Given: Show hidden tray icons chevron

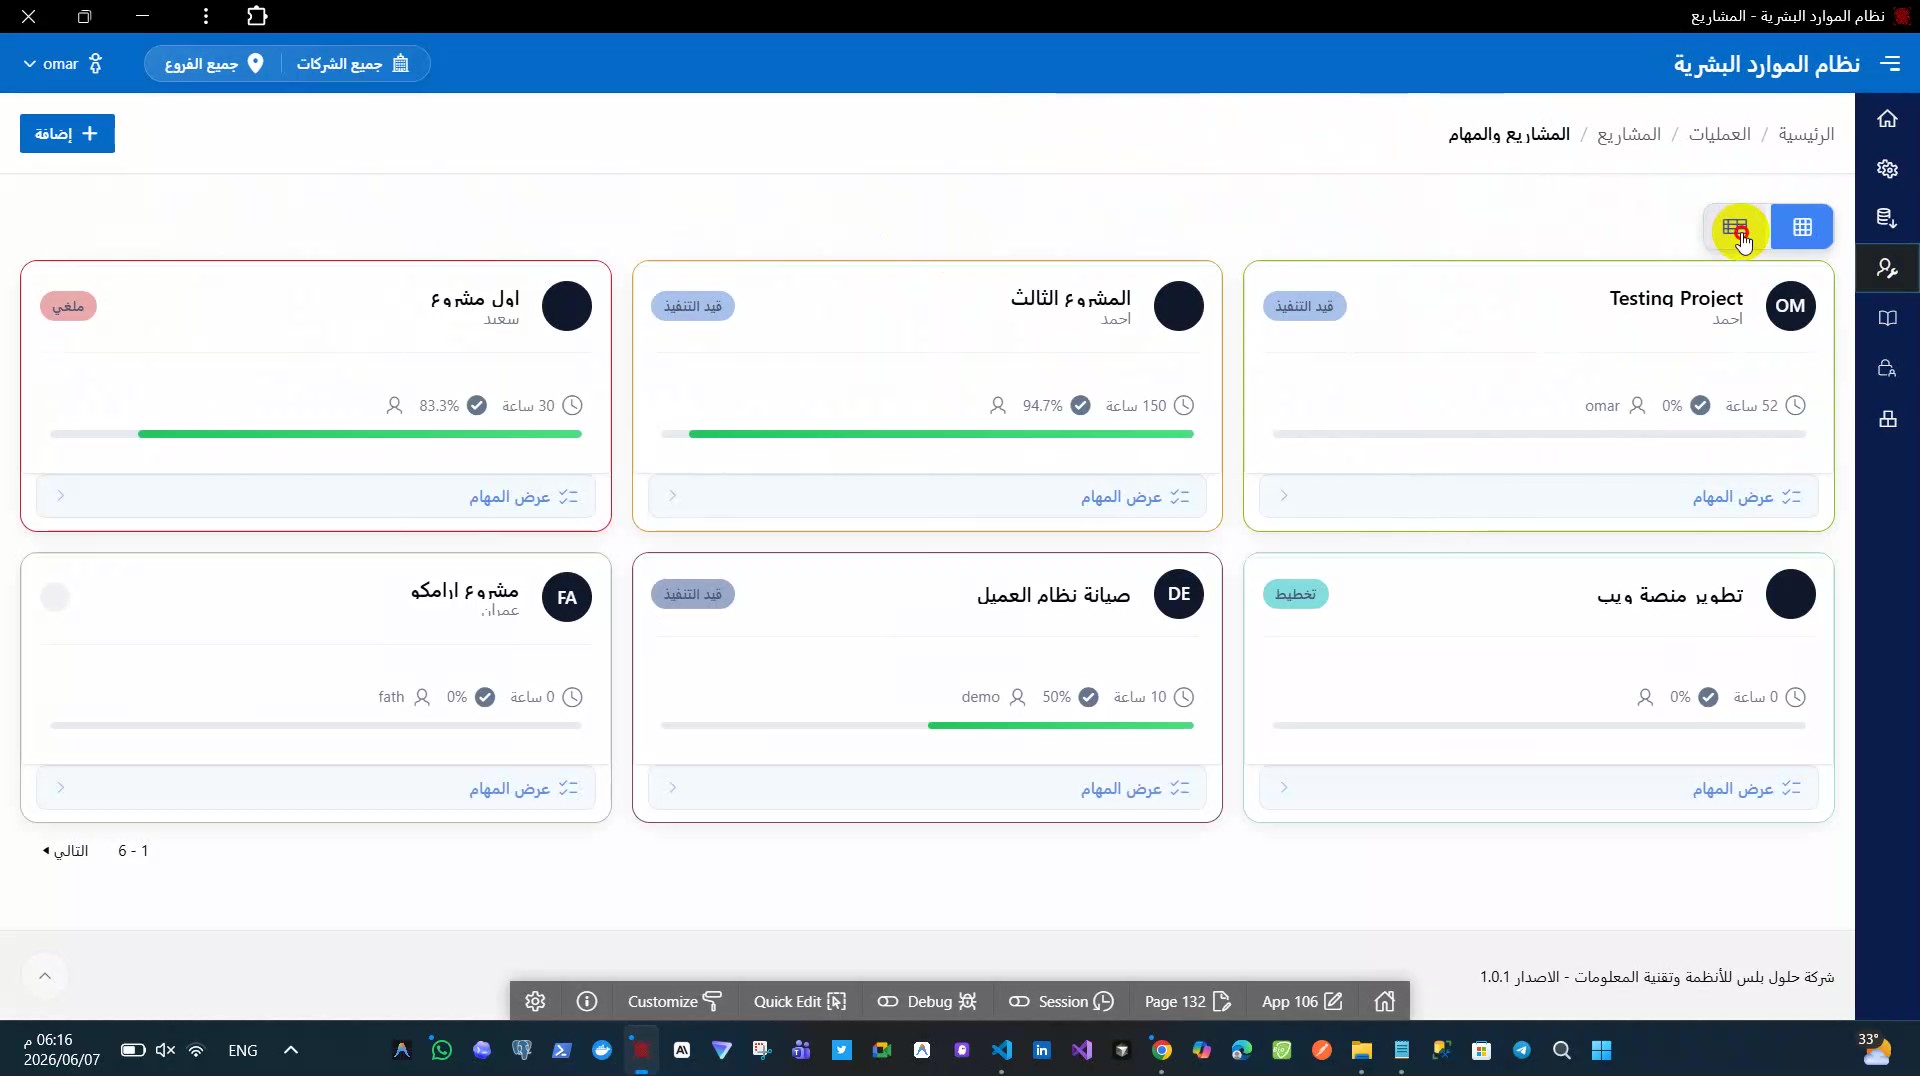Looking at the screenshot, I should 291,1050.
